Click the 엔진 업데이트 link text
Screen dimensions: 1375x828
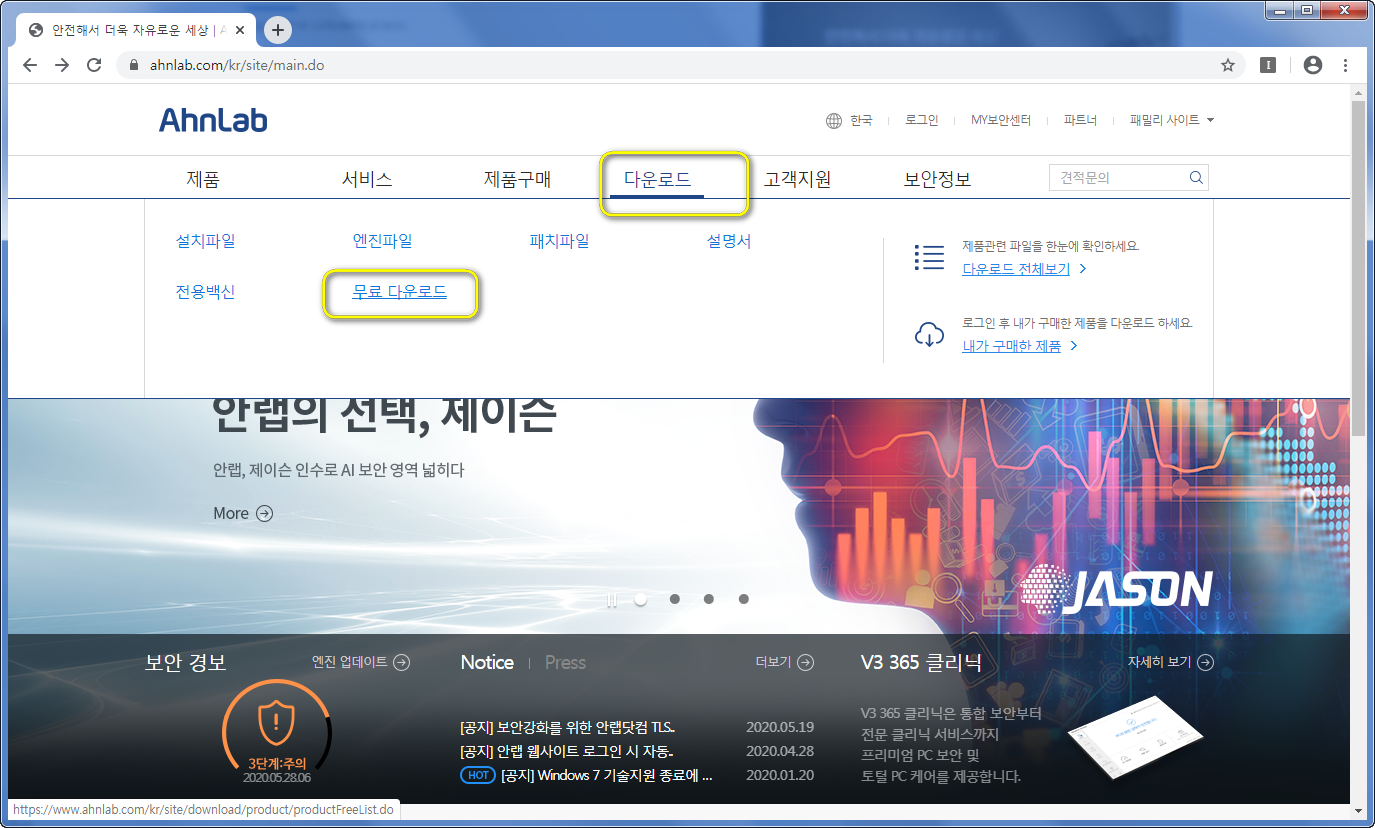point(350,662)
